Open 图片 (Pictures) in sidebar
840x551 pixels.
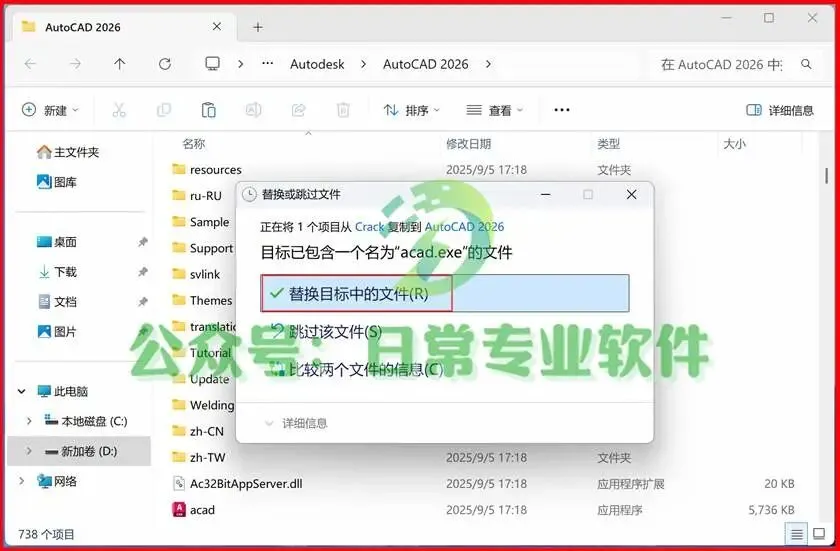click(x=56, y=332)
